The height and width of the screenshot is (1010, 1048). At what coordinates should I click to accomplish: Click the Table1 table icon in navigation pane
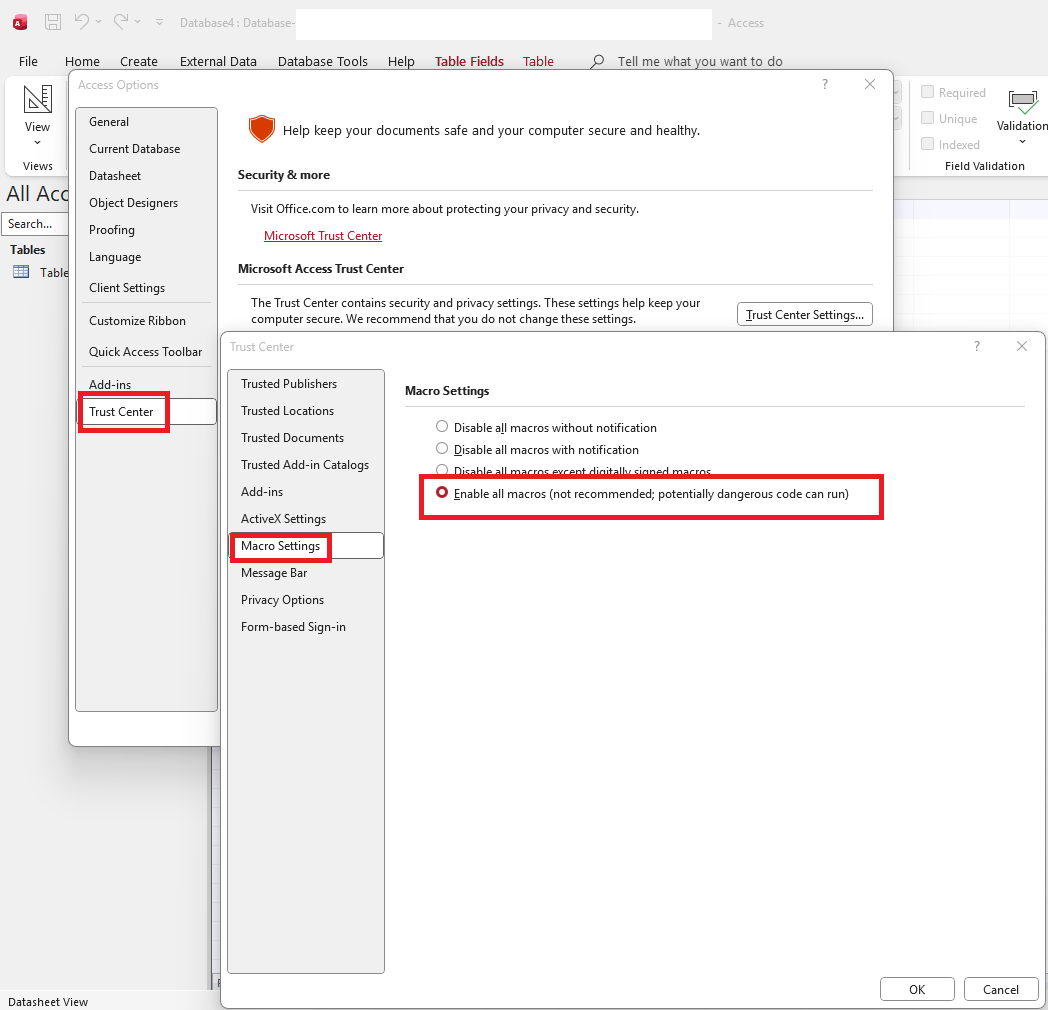coord(21,272)
